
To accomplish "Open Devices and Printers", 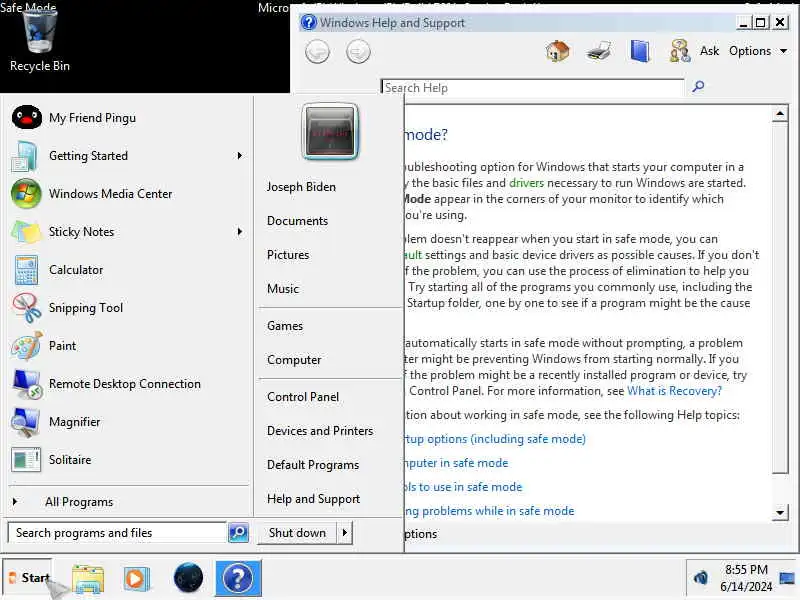I will click(x=320, y=431).
